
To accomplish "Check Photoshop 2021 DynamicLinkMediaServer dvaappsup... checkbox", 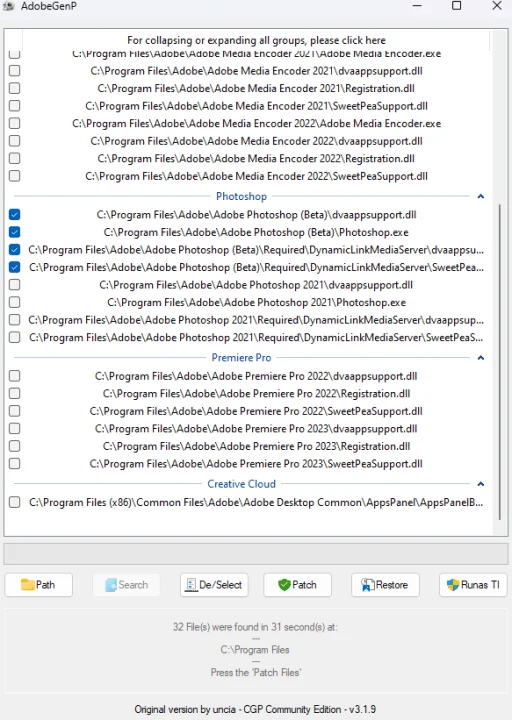I will click(15, 320).
